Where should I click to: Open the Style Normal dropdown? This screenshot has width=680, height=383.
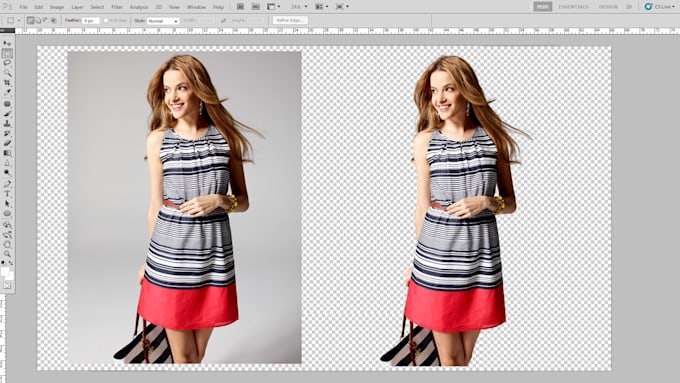click(163, 21)
